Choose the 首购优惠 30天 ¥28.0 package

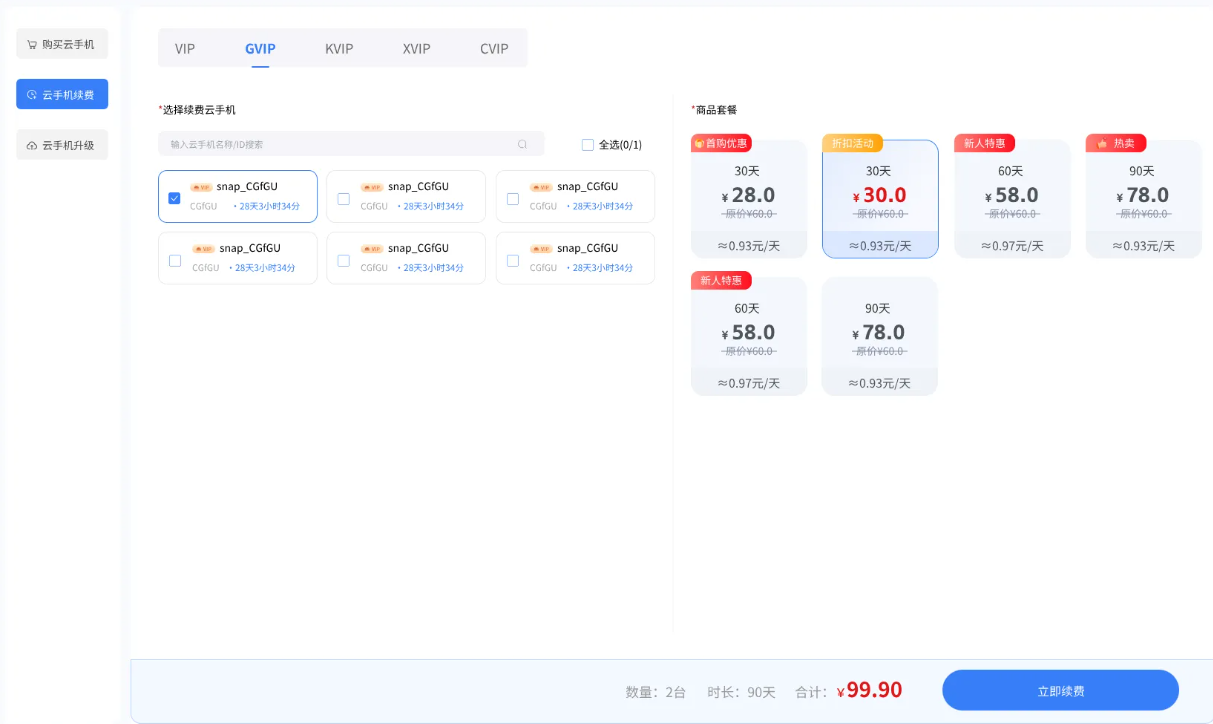(749, 199)
